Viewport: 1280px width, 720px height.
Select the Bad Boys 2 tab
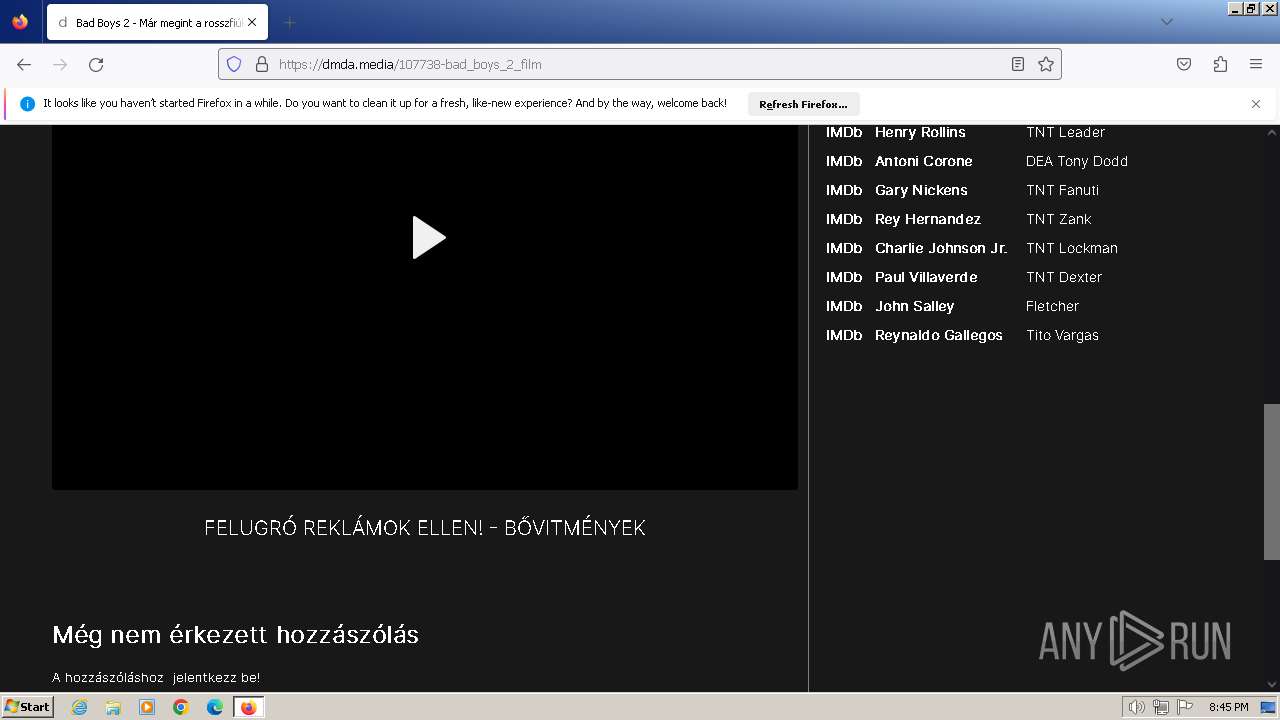pyautogui.click(x=157, y=22)
